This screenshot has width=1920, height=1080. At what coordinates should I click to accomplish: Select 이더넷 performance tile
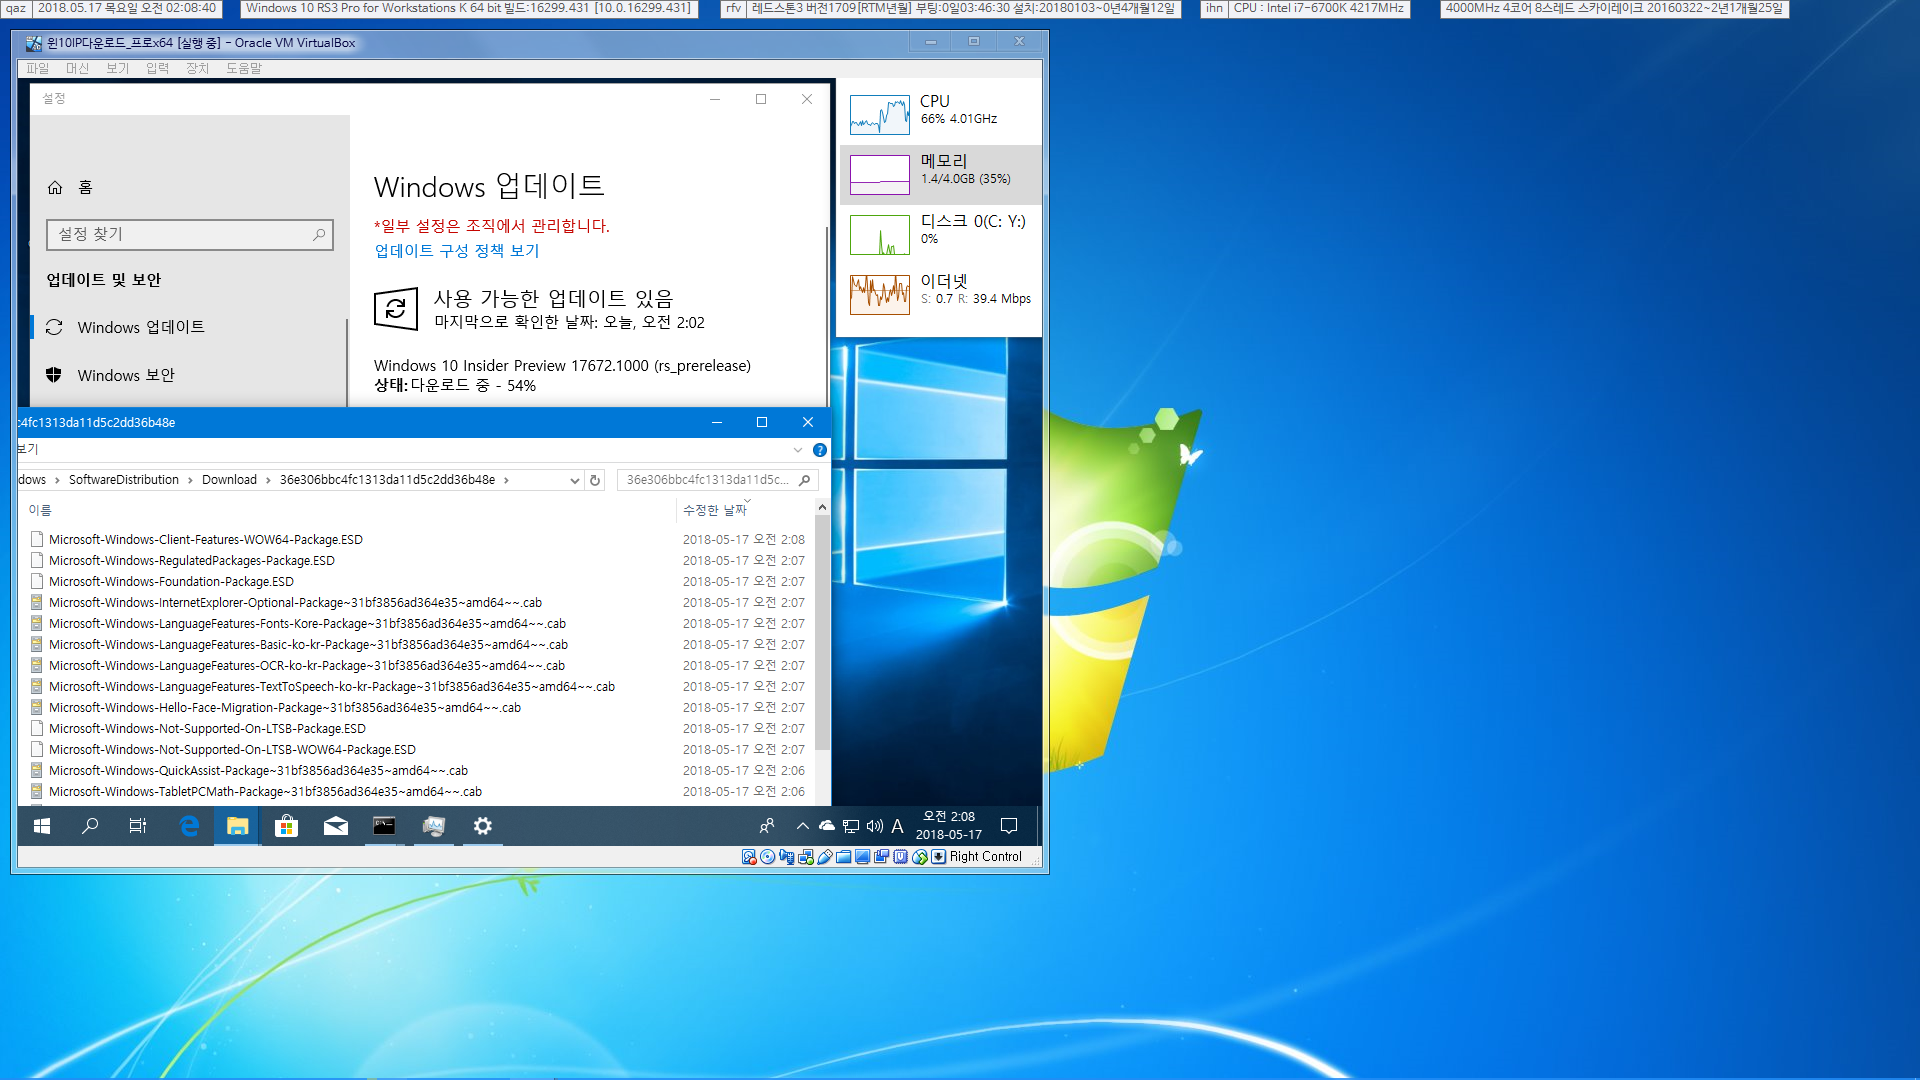click(x=940, y=295)
